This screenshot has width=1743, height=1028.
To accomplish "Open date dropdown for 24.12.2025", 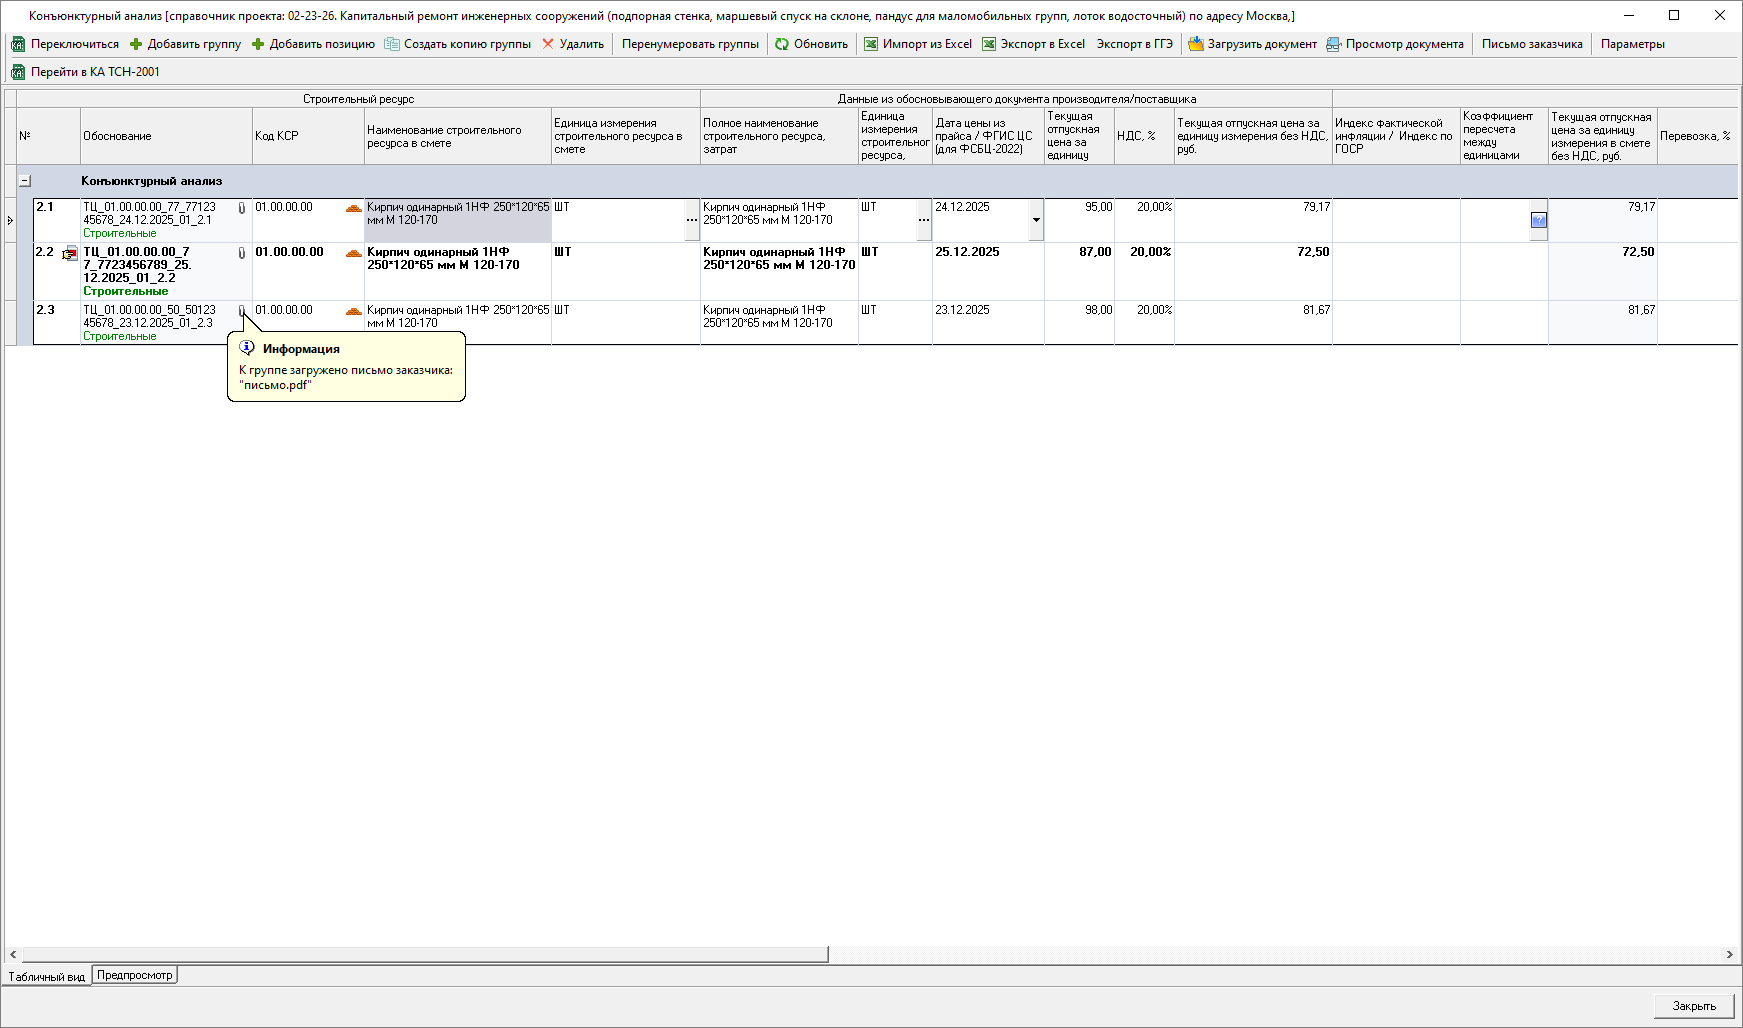I will (x=1036, y=220).
